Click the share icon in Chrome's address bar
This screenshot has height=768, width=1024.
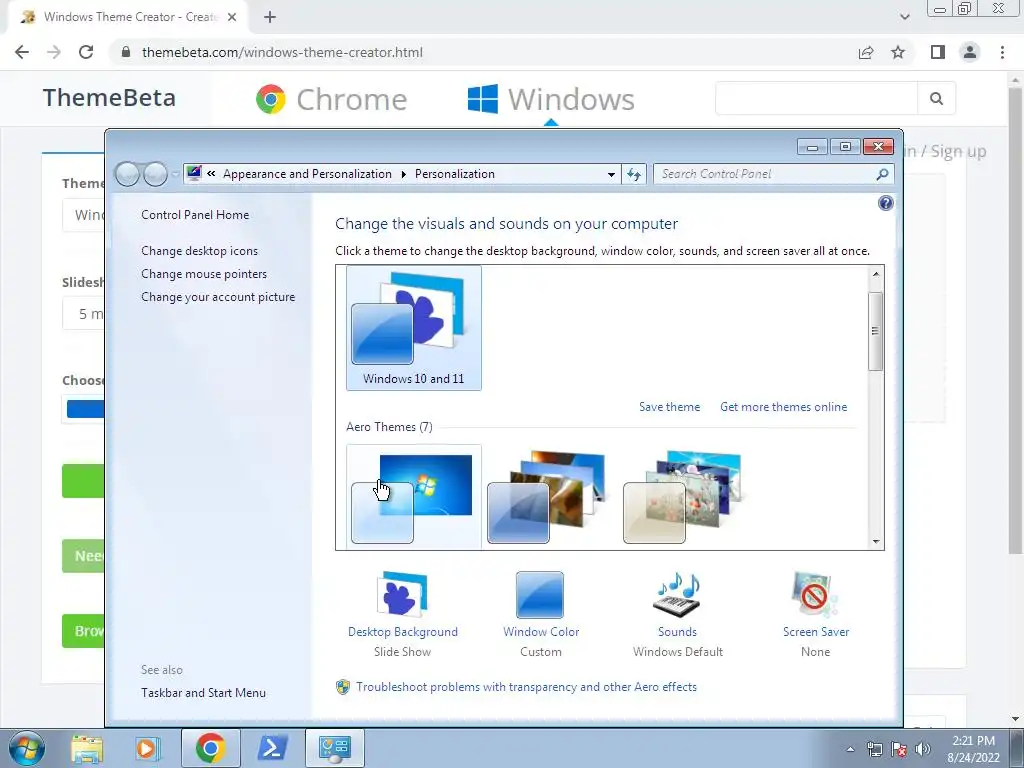(x=866, y=52)
